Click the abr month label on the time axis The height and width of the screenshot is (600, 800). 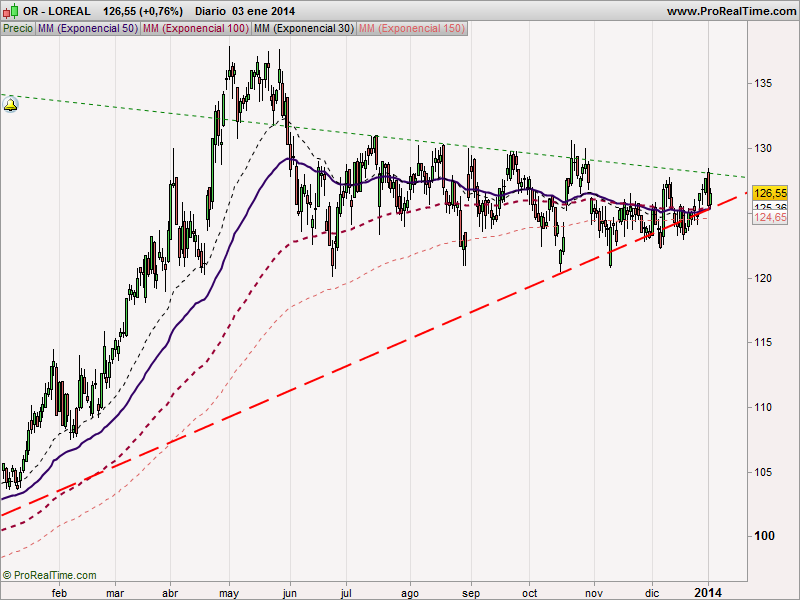pos(170,593)
